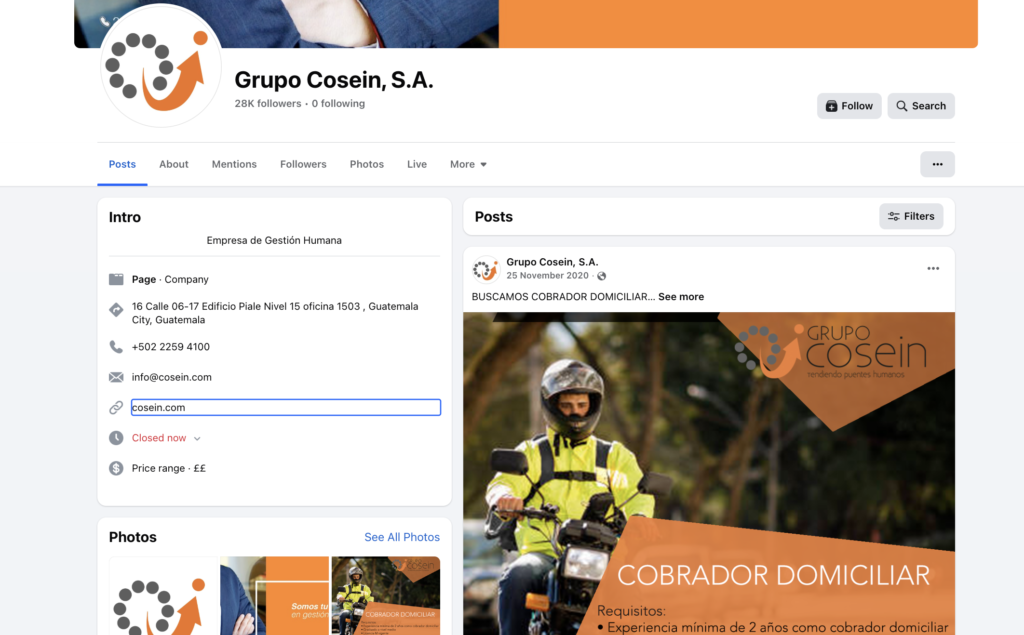The width and height of the screenshot is (1024, 635).
Task: Click the Follow button
Action: (x=849, y=105)
